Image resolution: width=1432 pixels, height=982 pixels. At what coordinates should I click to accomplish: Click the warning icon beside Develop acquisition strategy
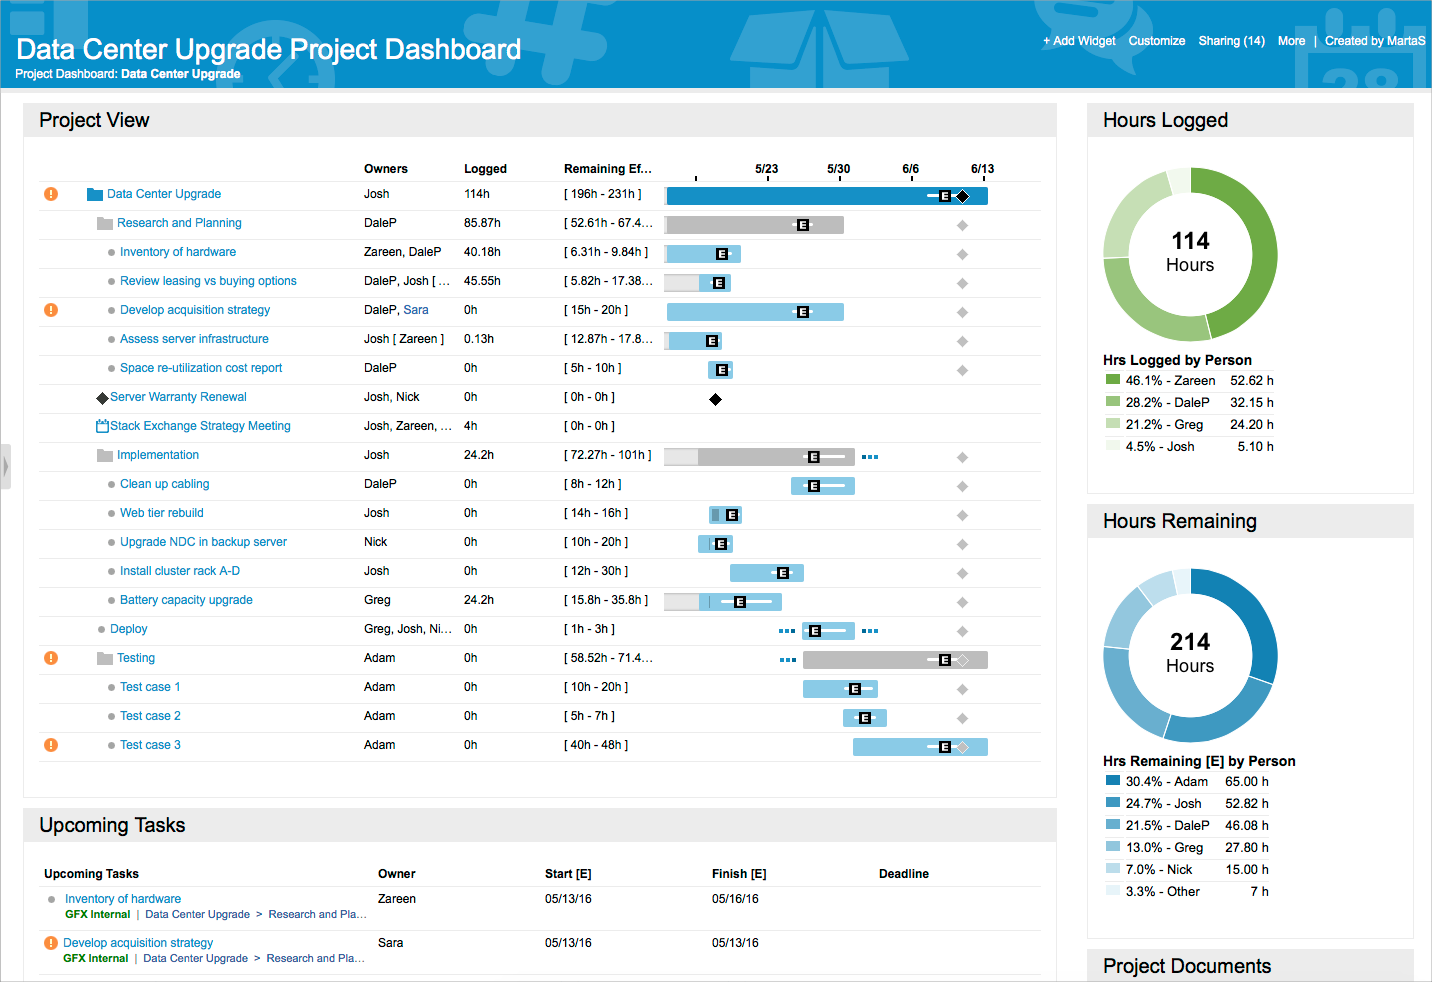pos(50,310)
